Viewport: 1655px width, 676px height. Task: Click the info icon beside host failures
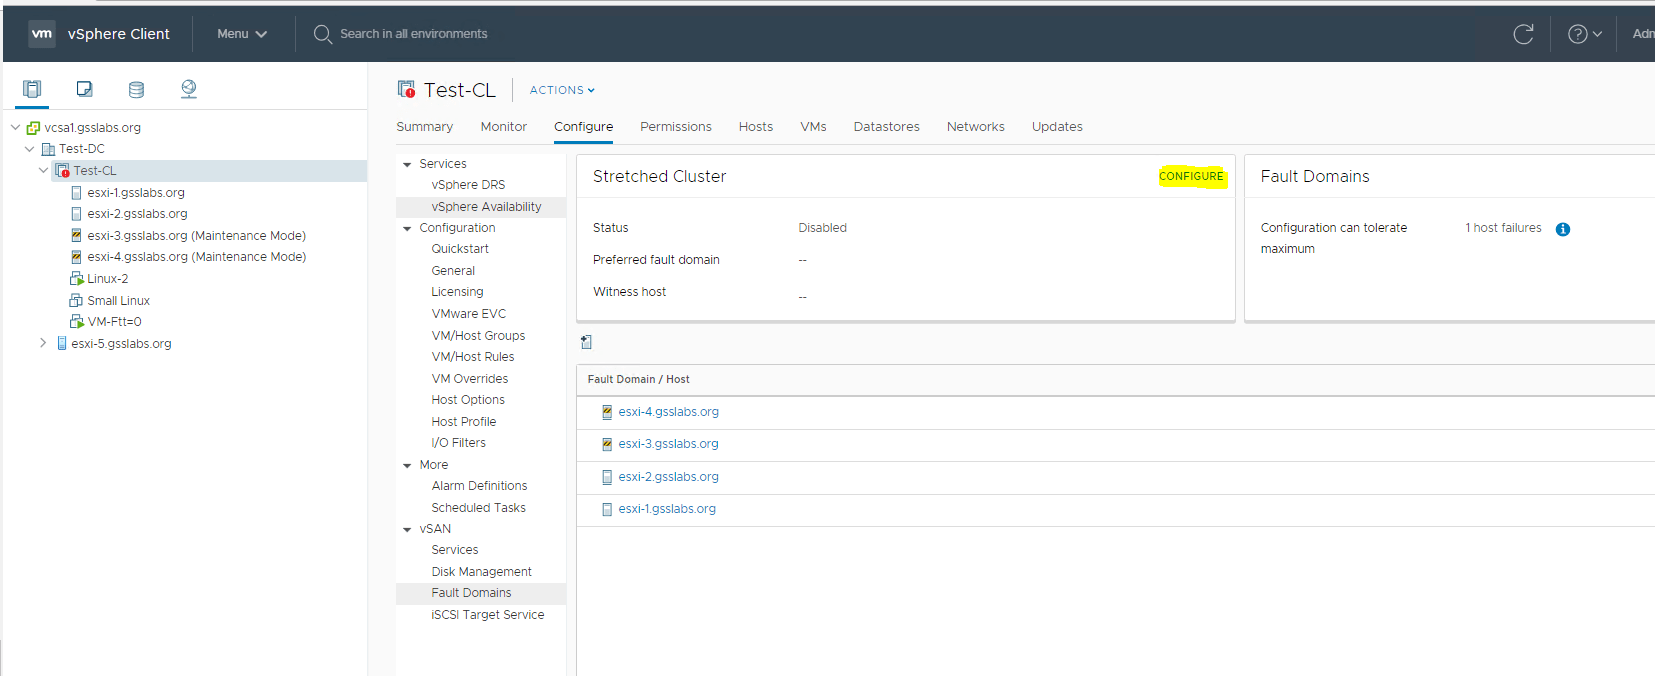click(x=1563, y=229)
